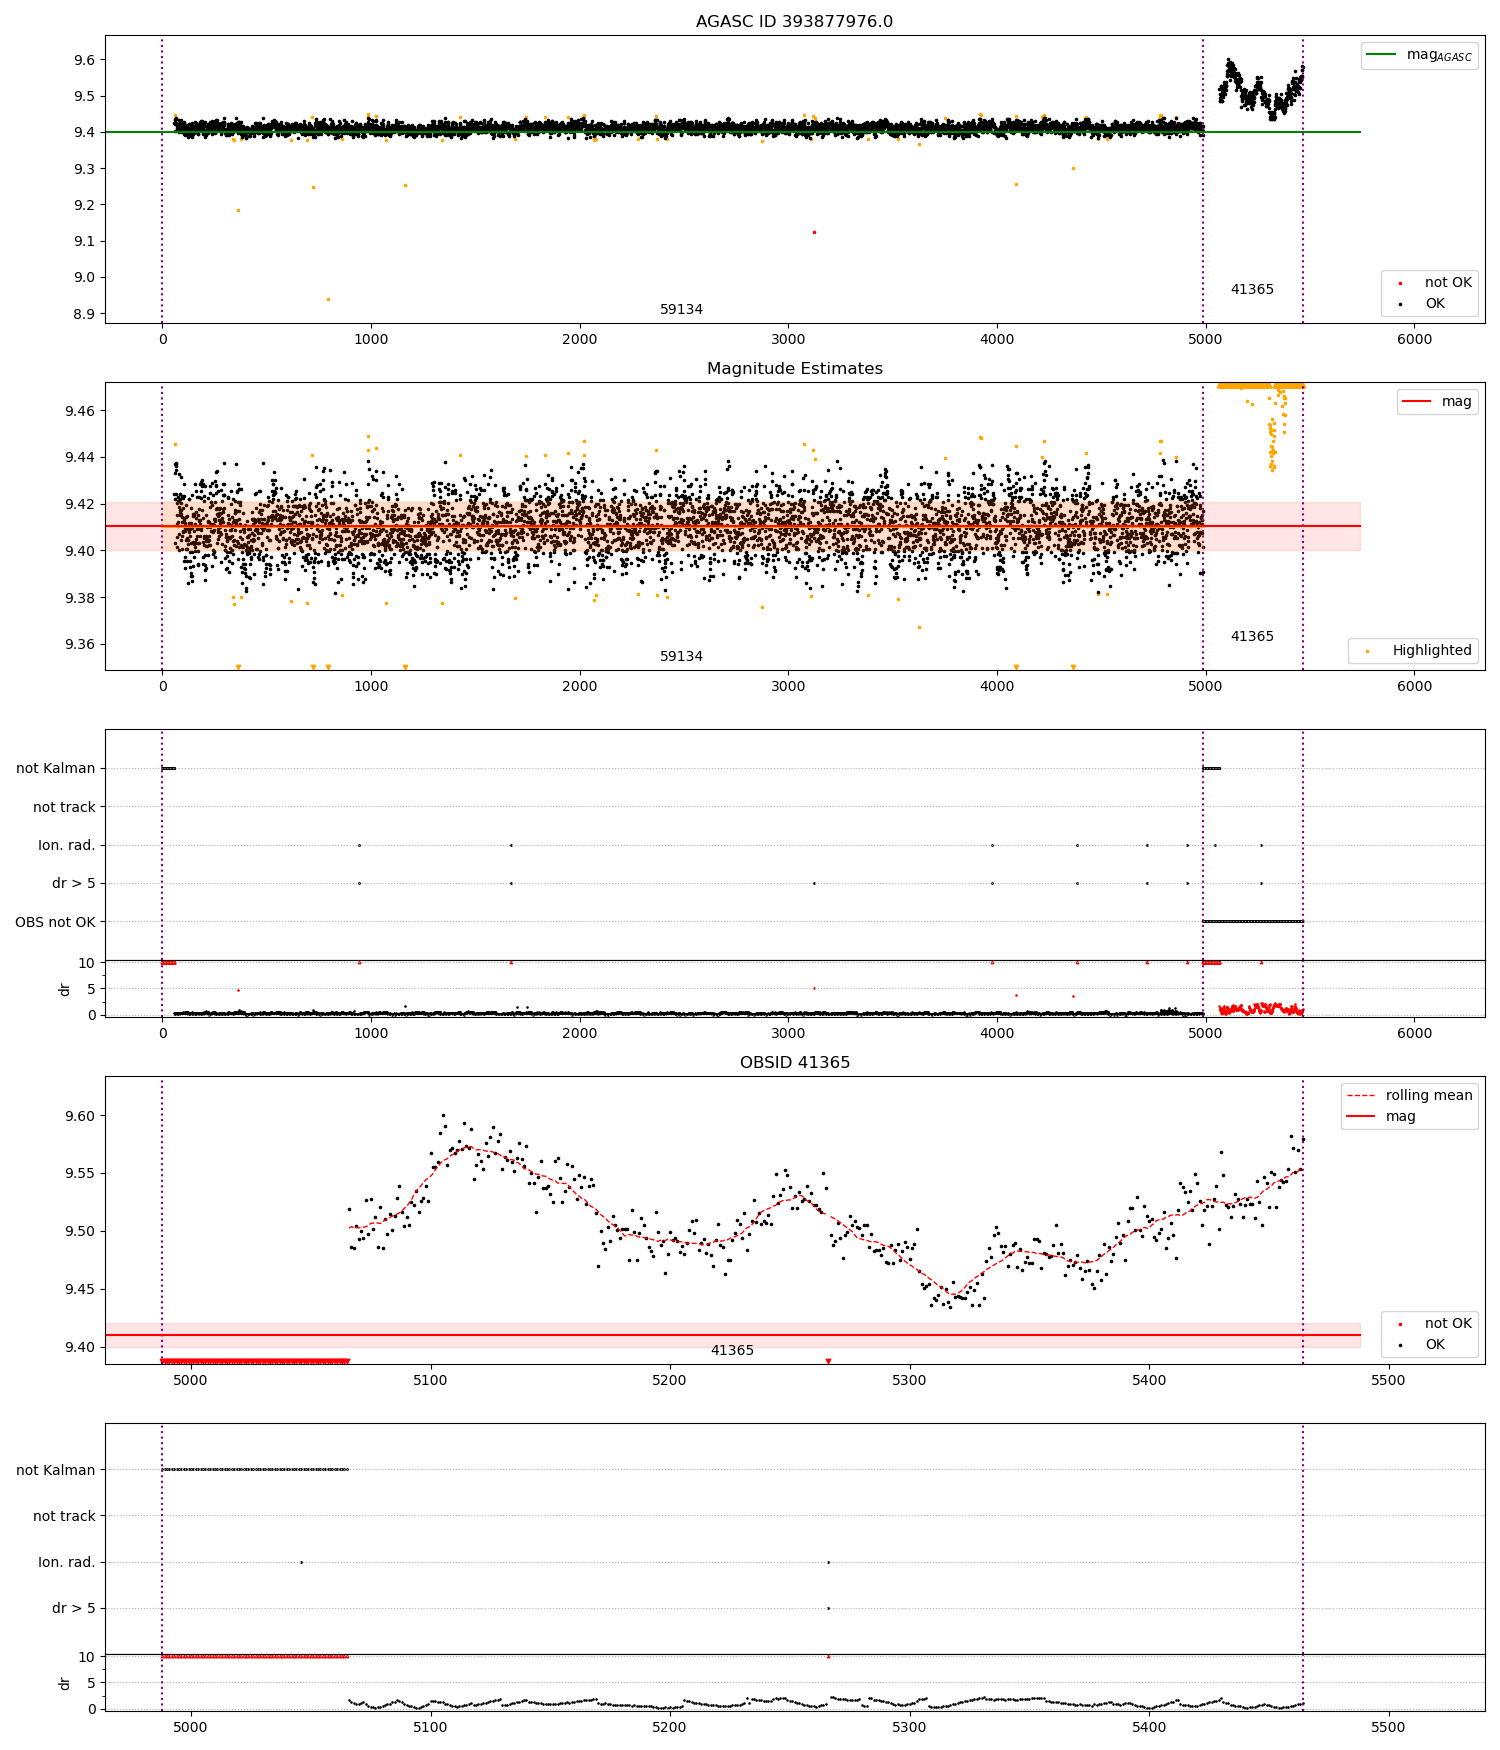Click the 'Highlighted' legend entry
The image size is (1500, 1750).
pyautogui.click(x=1412, y=650)
